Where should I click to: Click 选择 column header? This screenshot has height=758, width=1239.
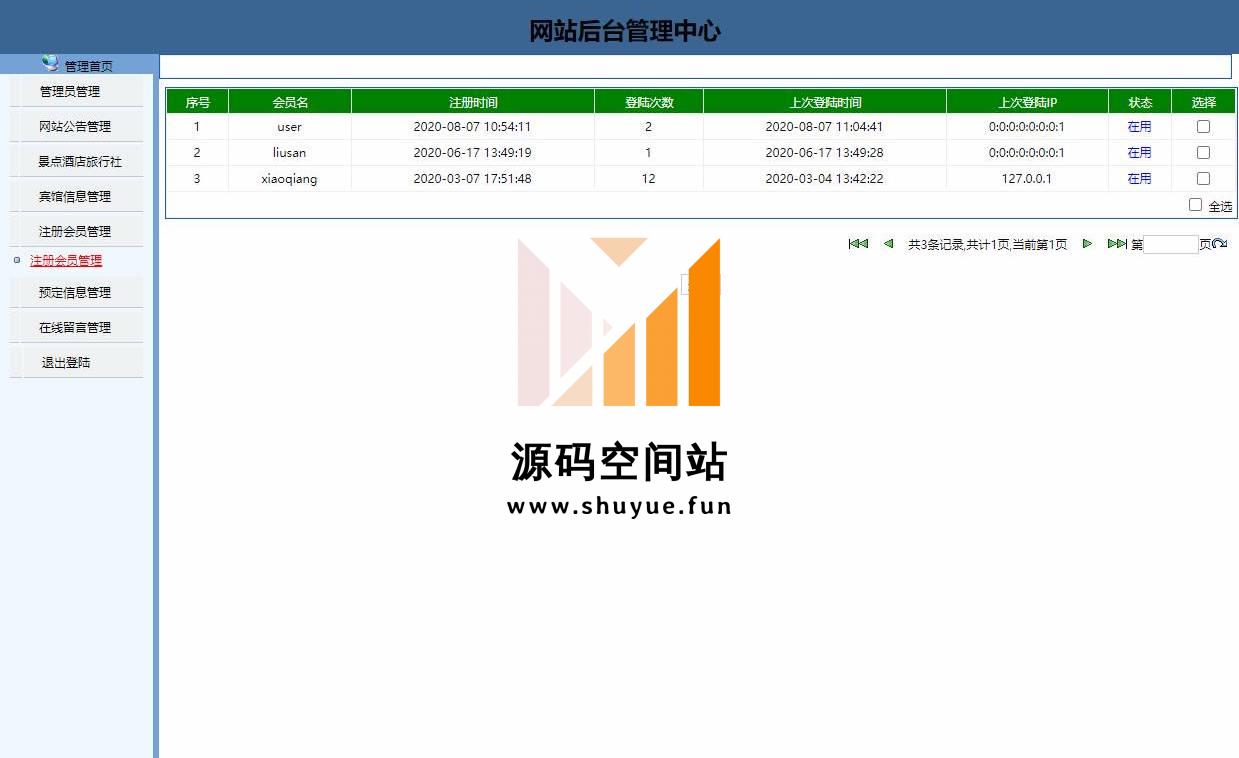pyautogui.click(x=1204, y=102)
